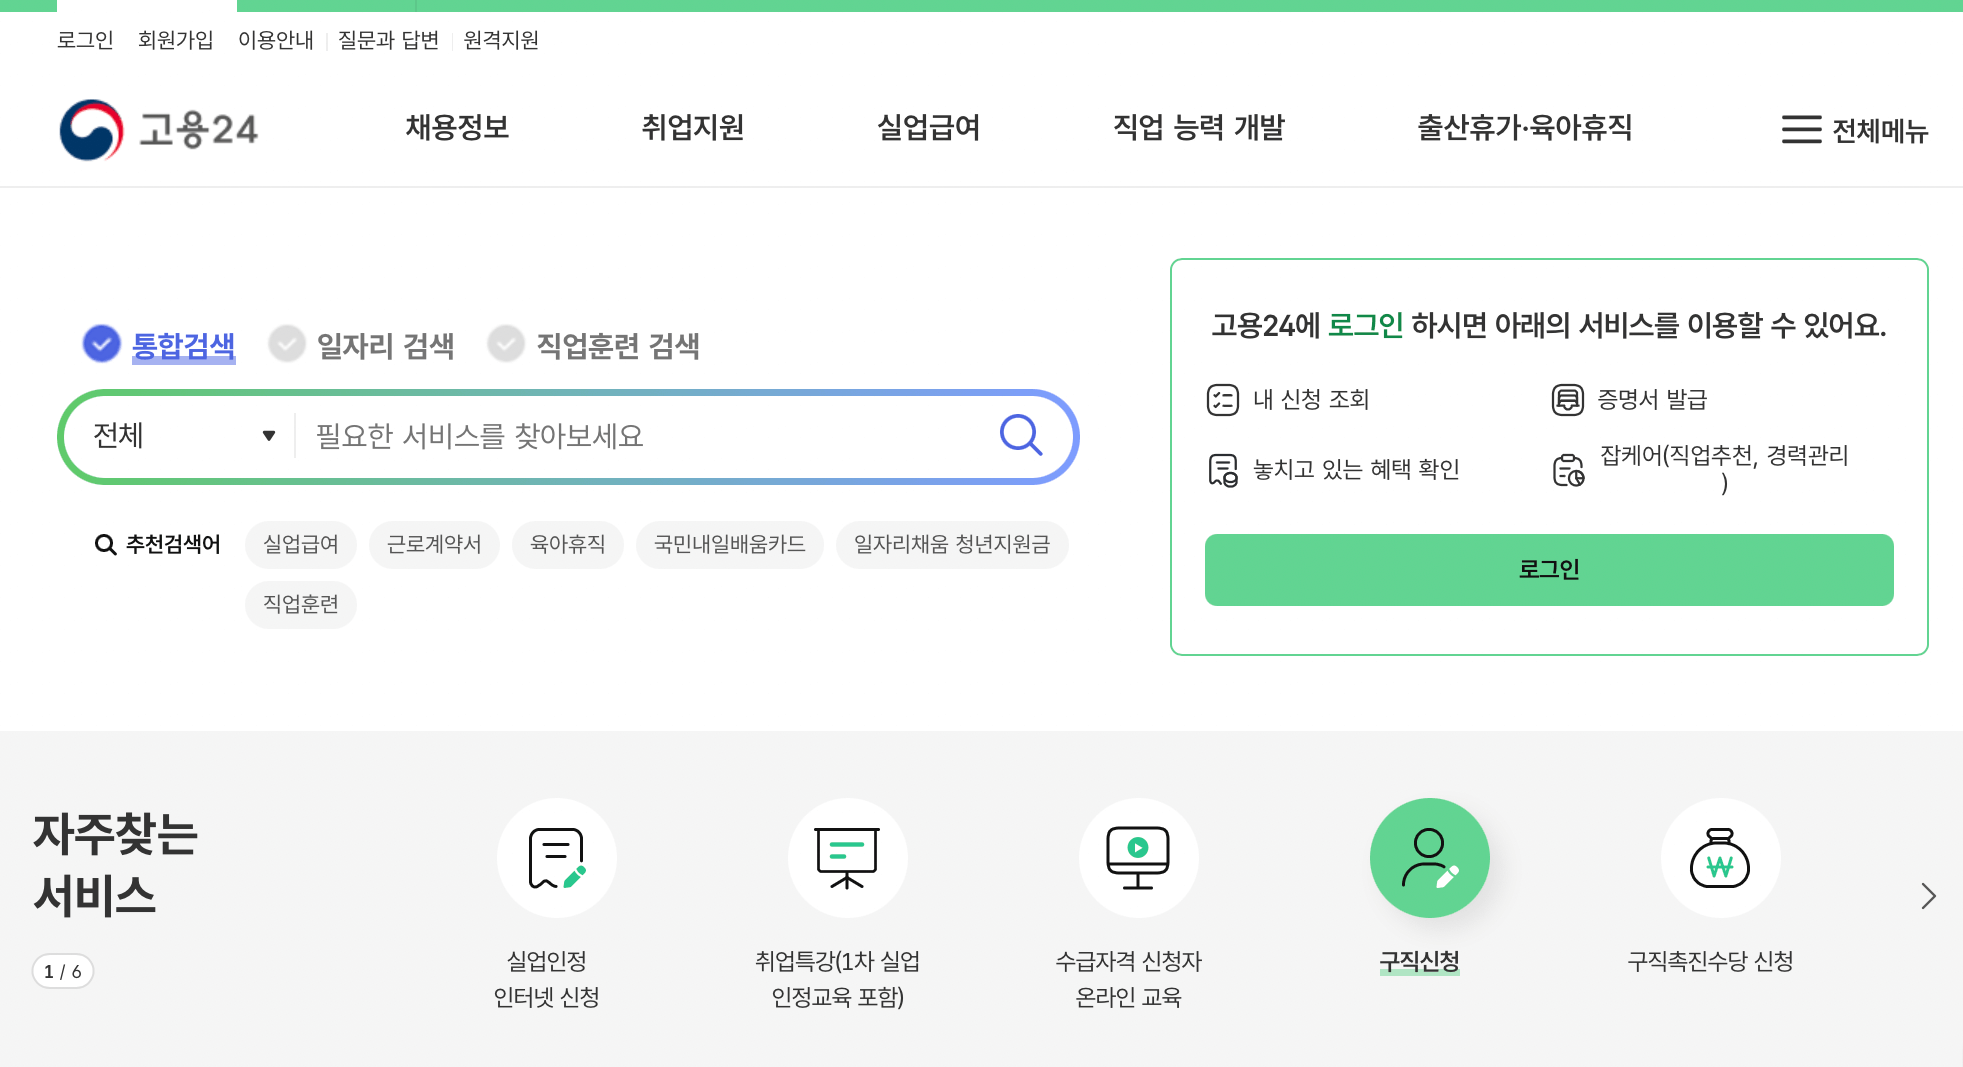This screenshot has width=1963, height=1067.
Task: Open 수급자격 신청자 온라인 교육 monitor icon
Action: coord(1138,857)
